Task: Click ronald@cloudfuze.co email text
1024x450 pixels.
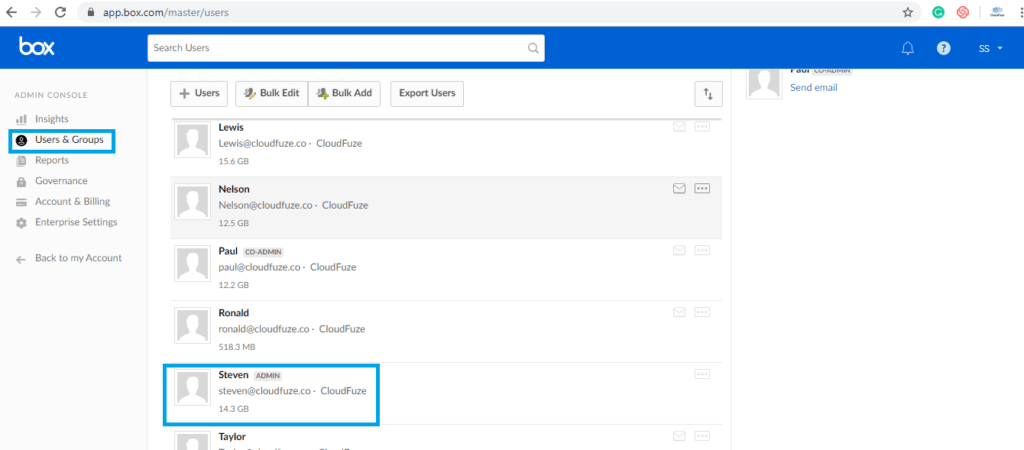Action: point(264,329)
